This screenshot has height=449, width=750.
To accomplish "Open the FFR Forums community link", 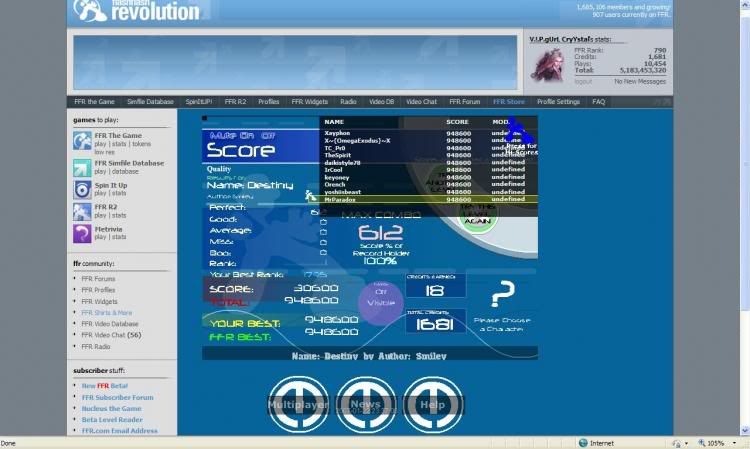I will point(98,279).
